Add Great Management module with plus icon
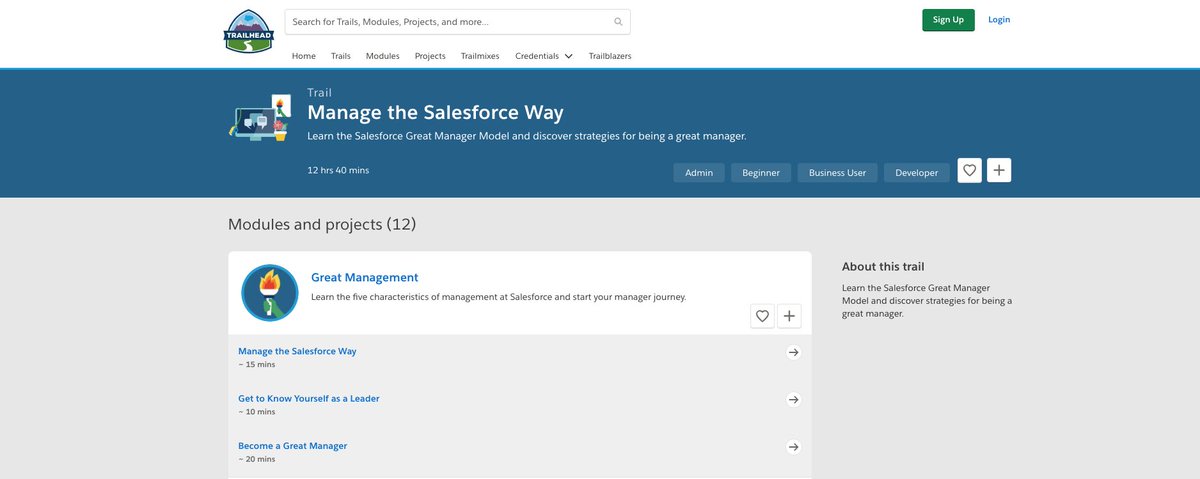The height and width of the screenshot is (479, 1200). point(790,316)
